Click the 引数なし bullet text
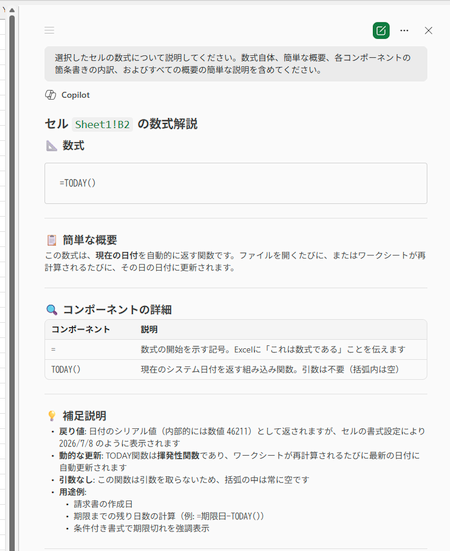 (184, 480)
